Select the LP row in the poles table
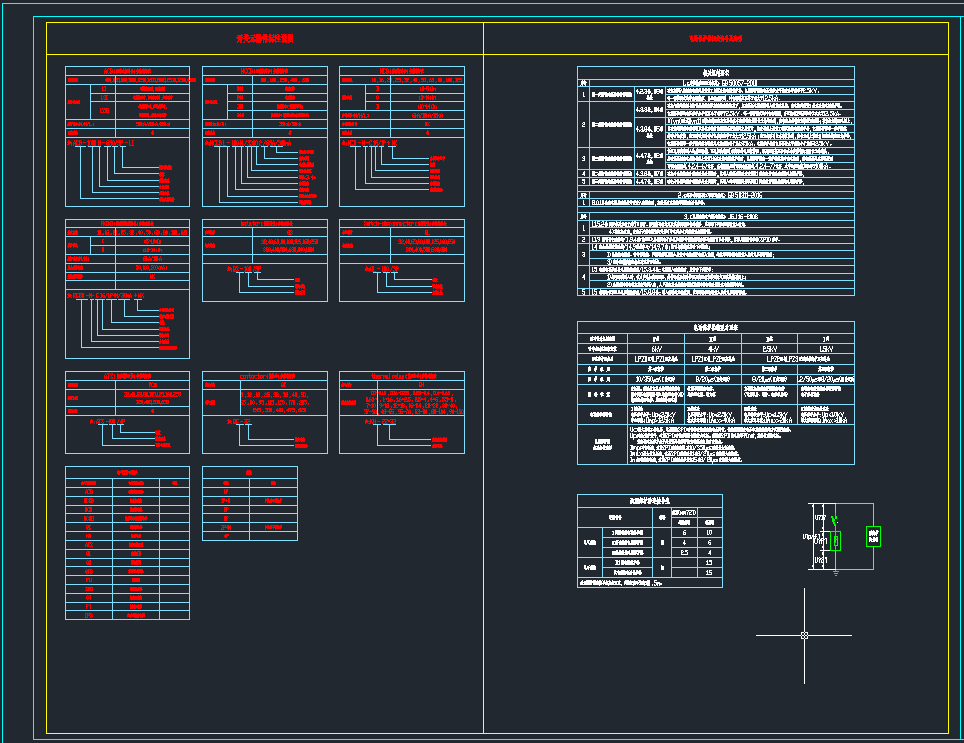Image resolution: width=964 pixels, height=743 pixels. pos(226,491)
